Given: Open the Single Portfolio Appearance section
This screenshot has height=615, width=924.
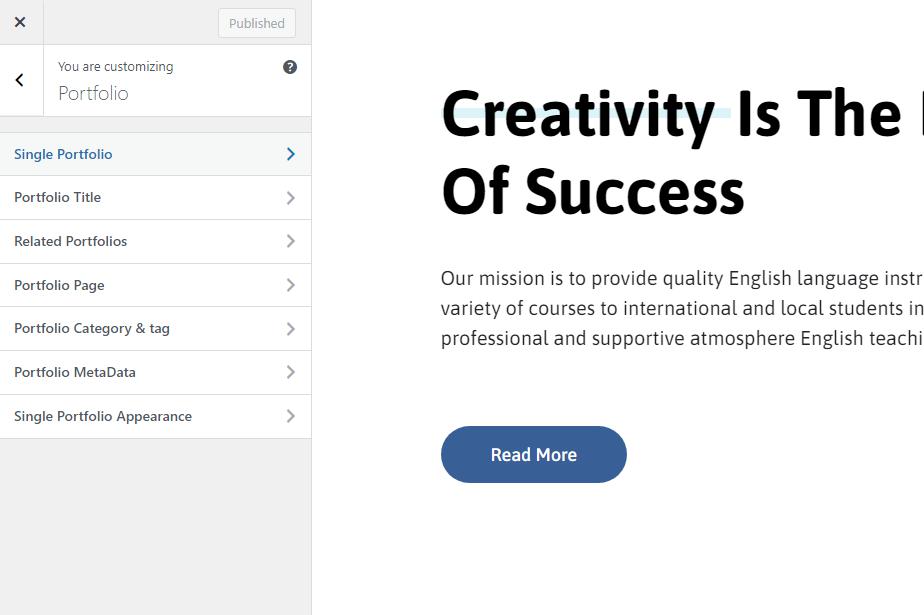Looking at the screenshot, I should (156, 416).
